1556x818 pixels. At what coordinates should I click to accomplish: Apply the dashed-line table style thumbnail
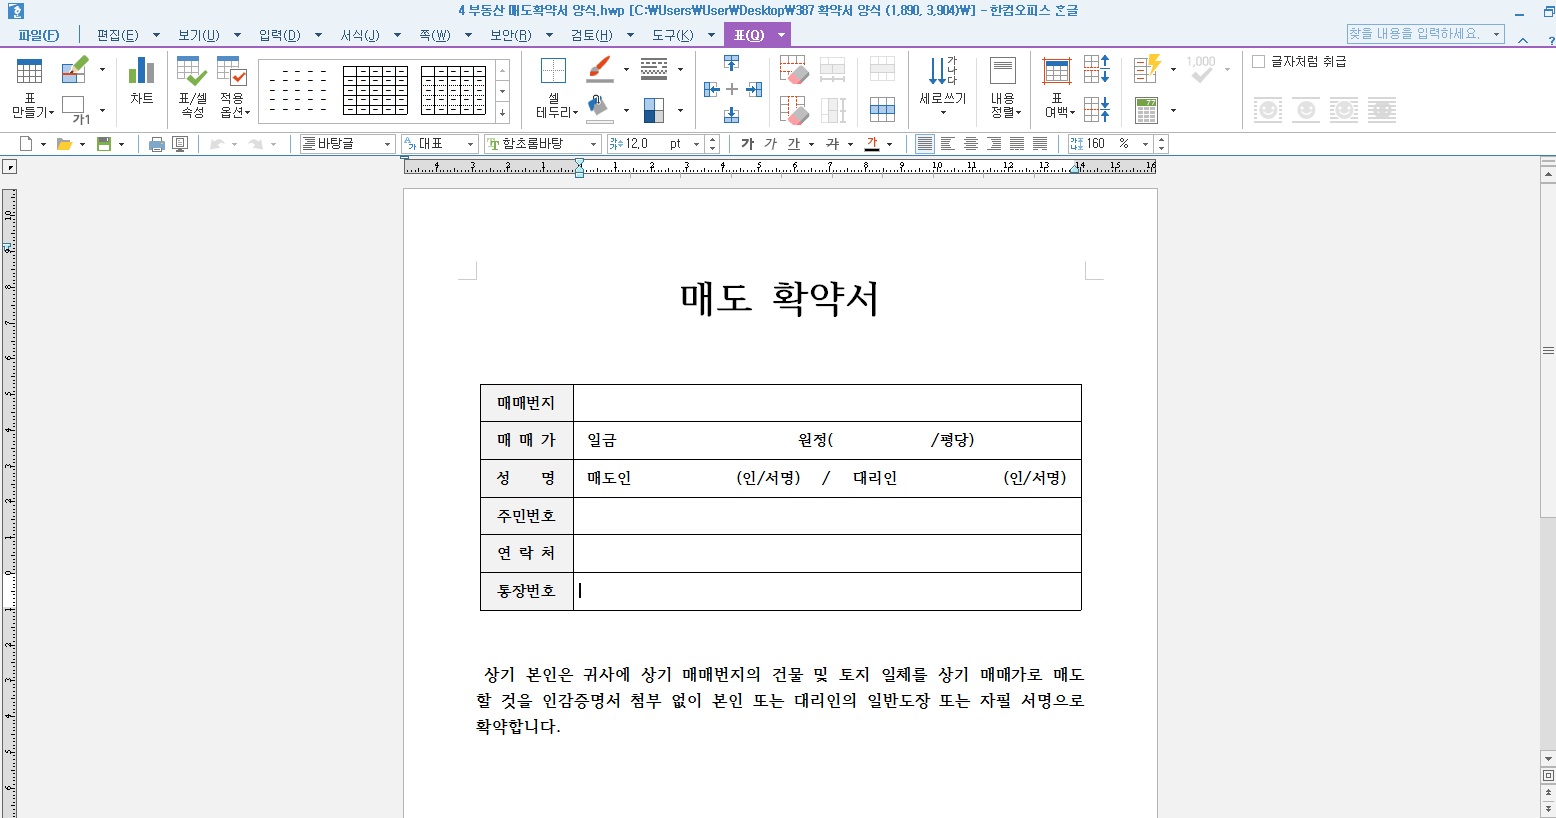point(297,90)
